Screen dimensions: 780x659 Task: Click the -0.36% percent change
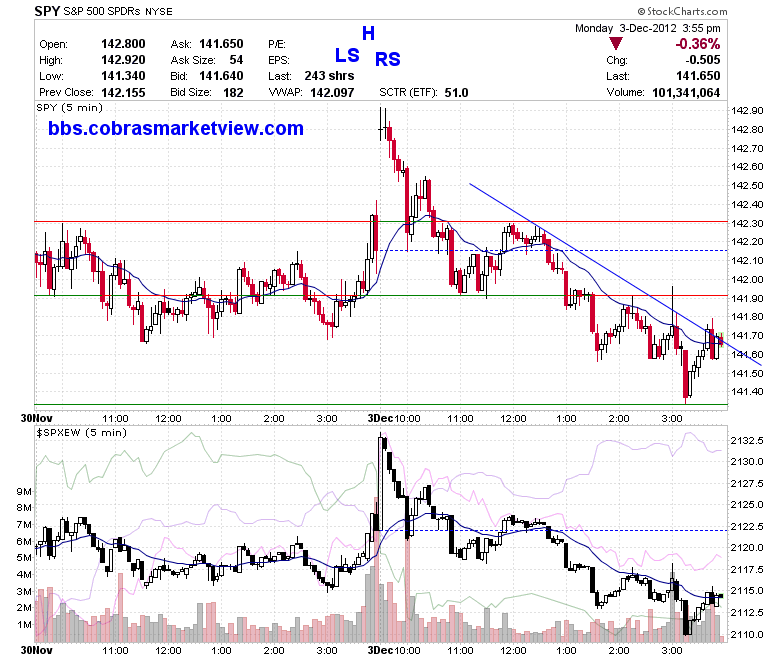698,44
